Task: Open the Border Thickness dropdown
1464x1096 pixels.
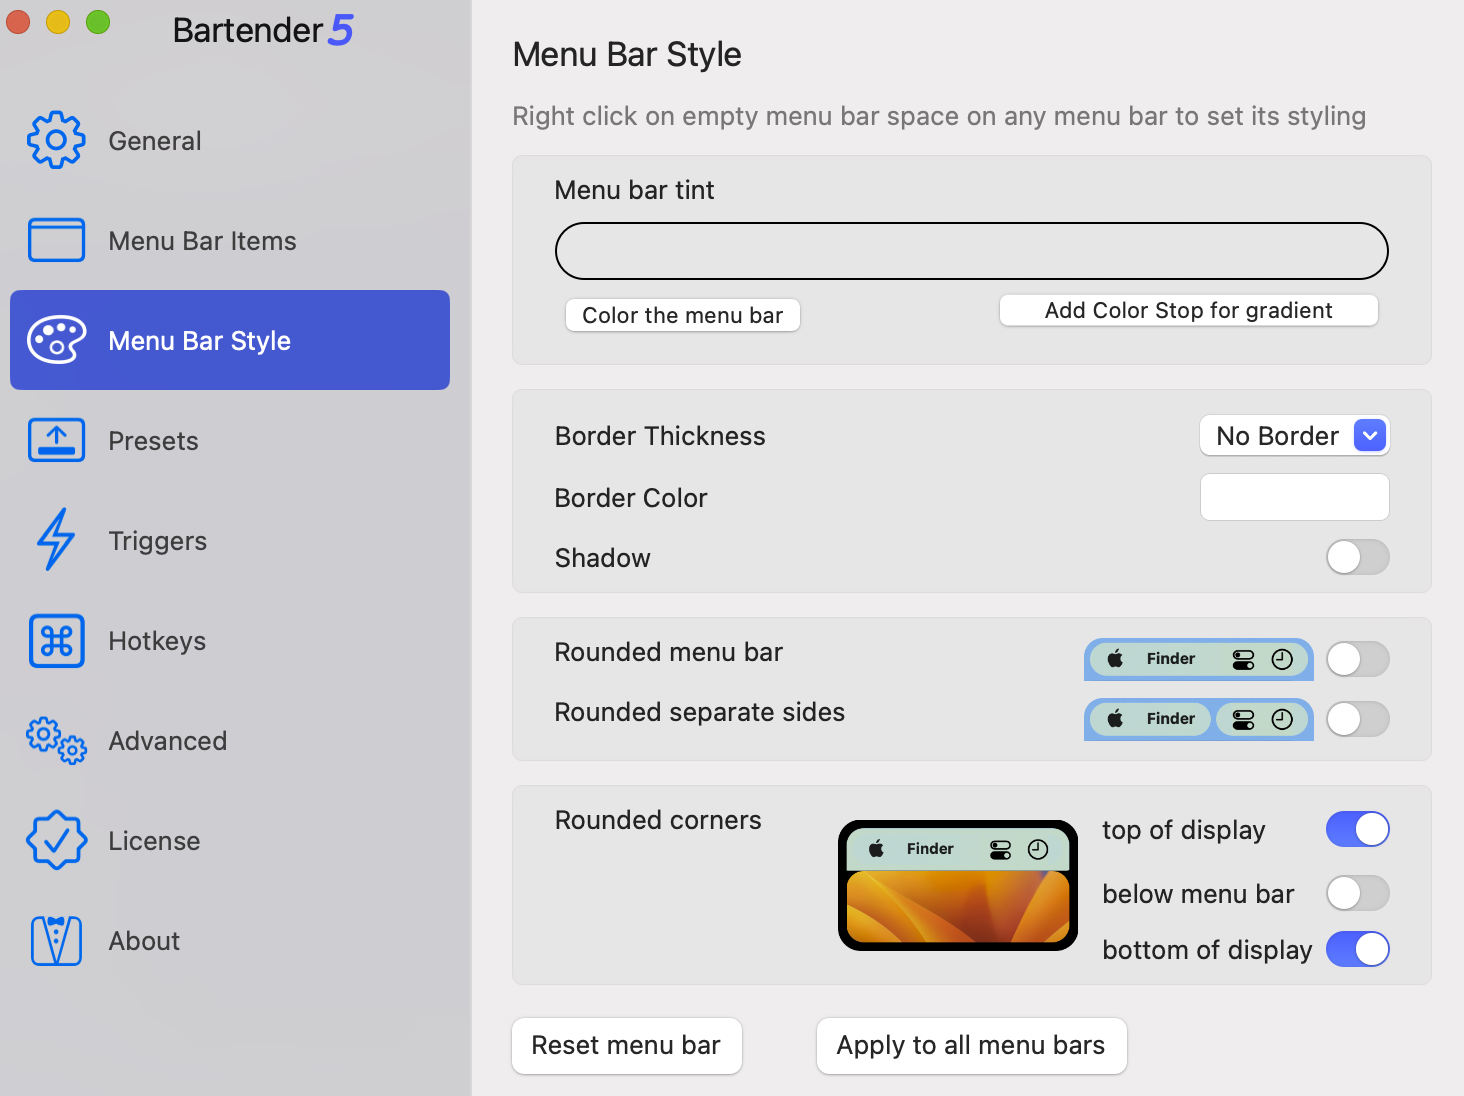Action: 1294,435
